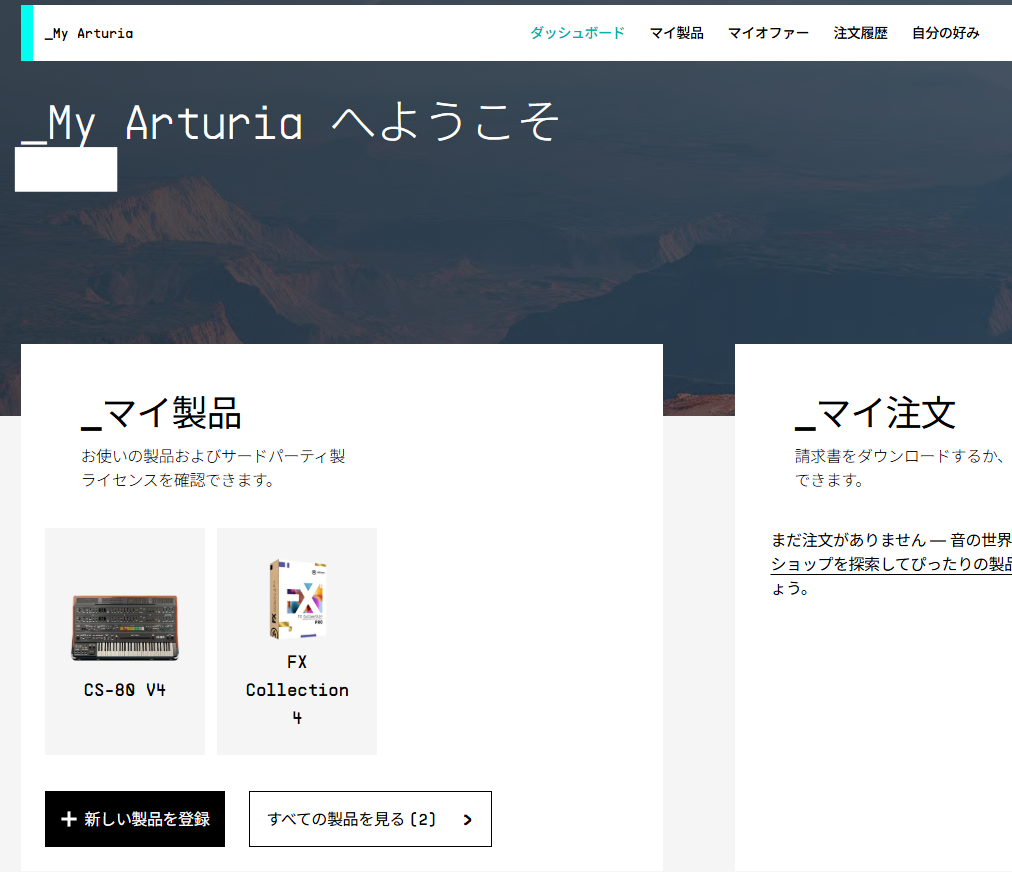1012x872 pixels.
Task: Click すべての製品を見る (2) button
Action: [370, 819]
